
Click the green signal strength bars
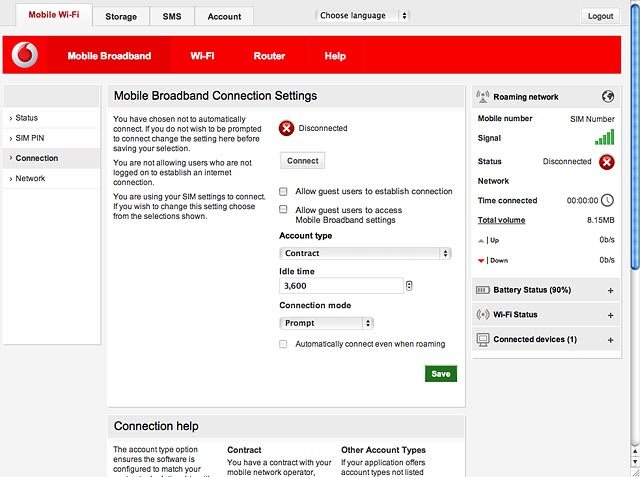(x=604, y=138)
